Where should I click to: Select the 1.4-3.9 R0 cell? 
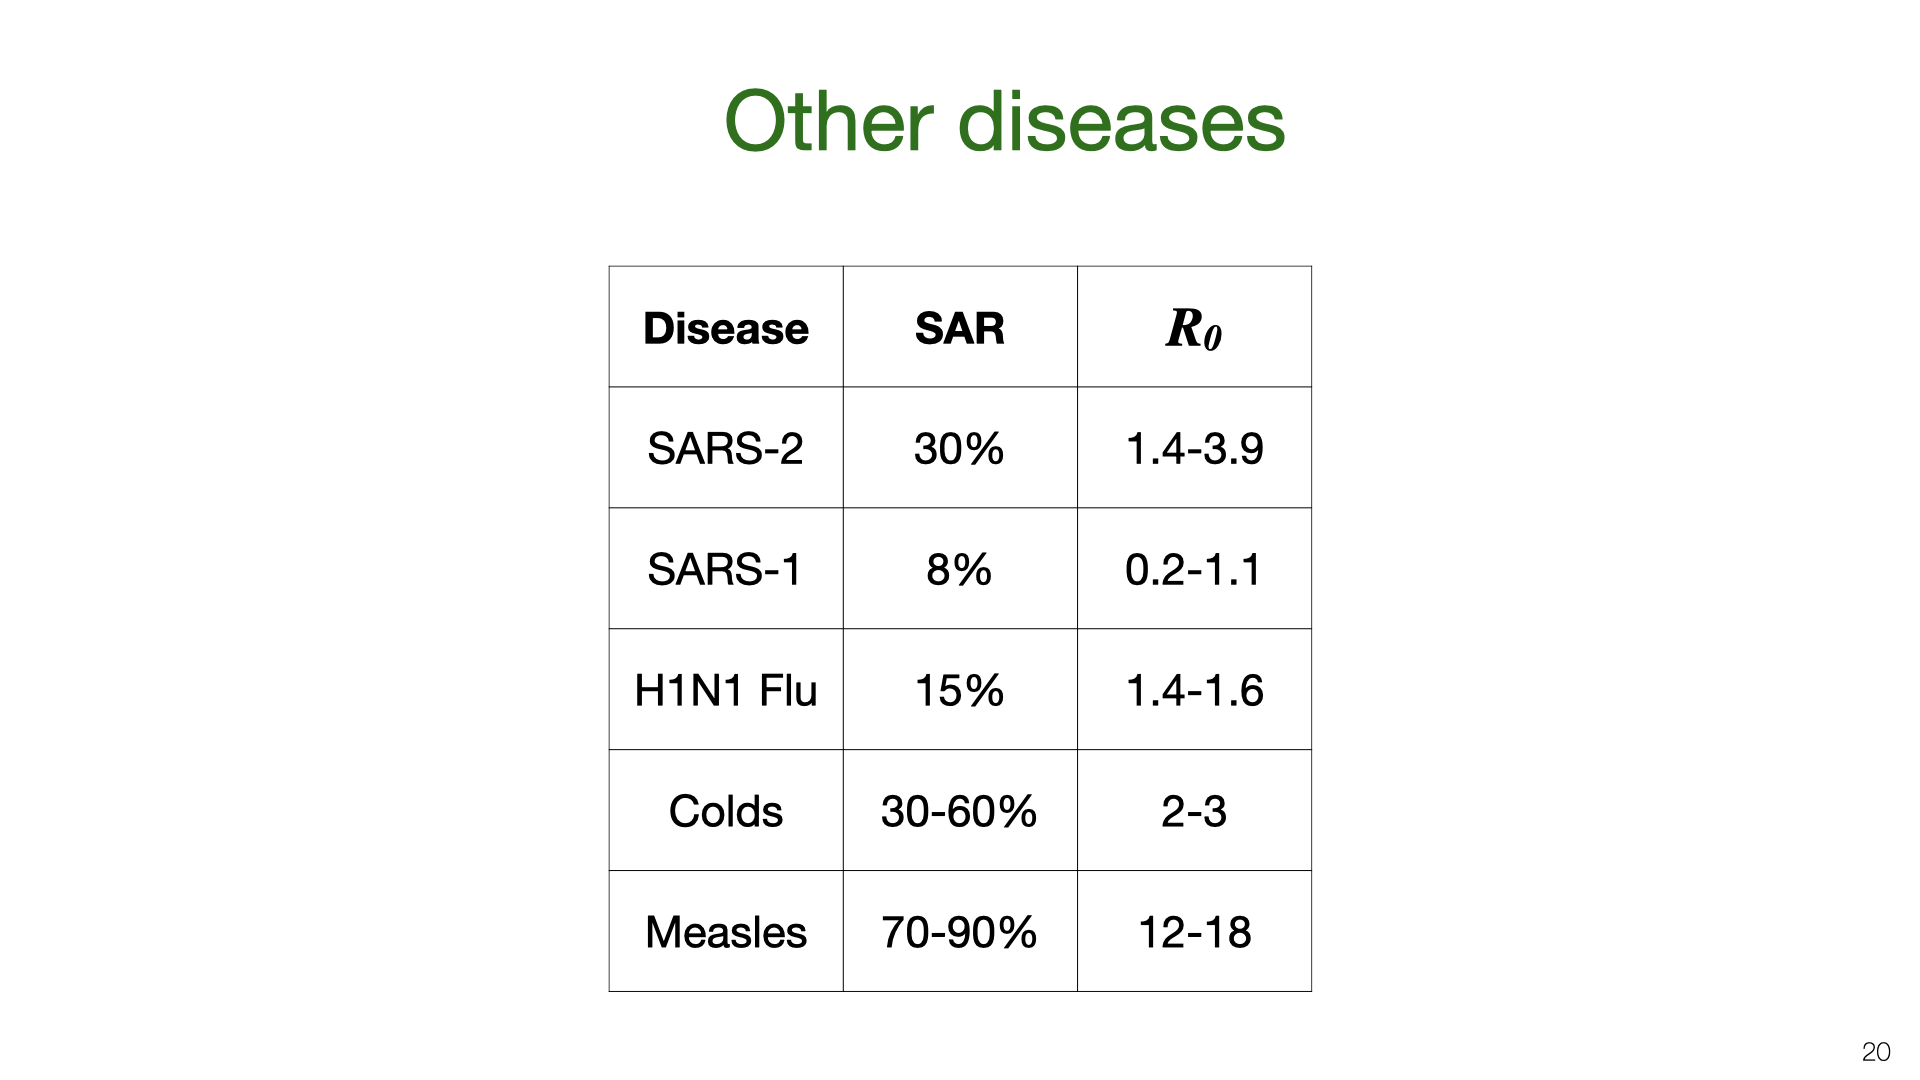[x=1194, y=448]
